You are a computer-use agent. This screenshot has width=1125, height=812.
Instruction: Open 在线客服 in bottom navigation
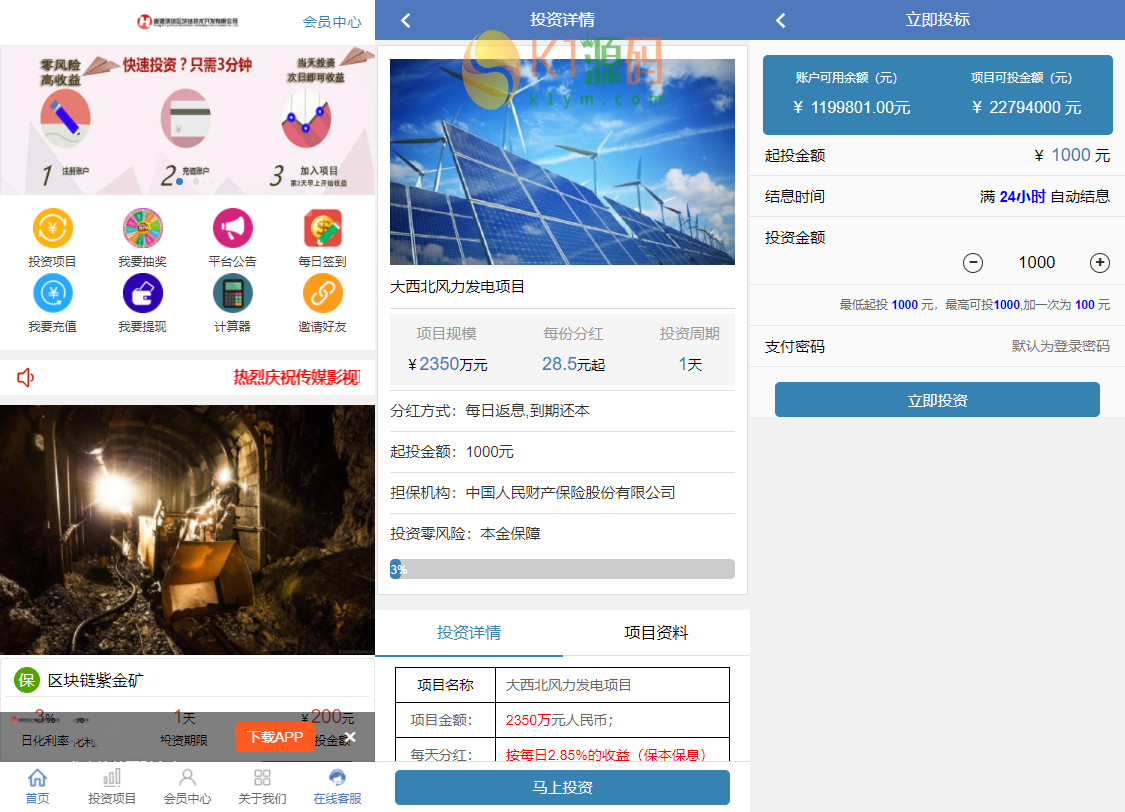337,787
